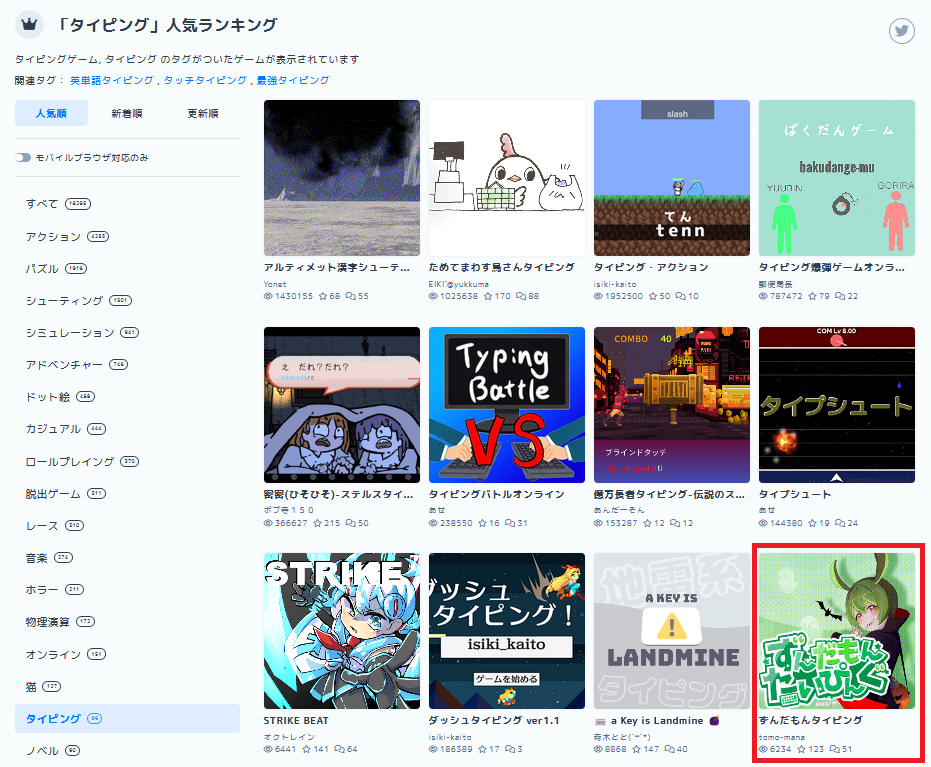Select the カジュアル category
Screen dimensions: 931x767
pyautogui.click(x=127, y=429)
